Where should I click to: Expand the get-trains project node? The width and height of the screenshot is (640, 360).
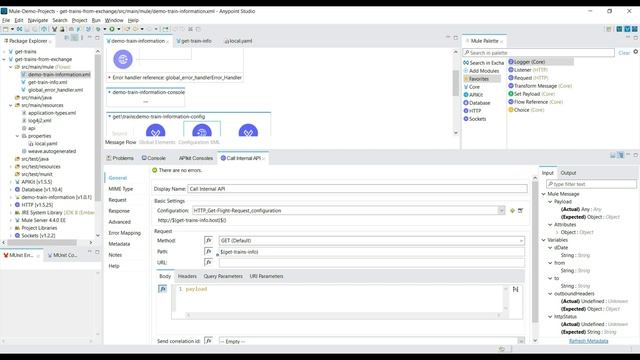click(4, 52)
